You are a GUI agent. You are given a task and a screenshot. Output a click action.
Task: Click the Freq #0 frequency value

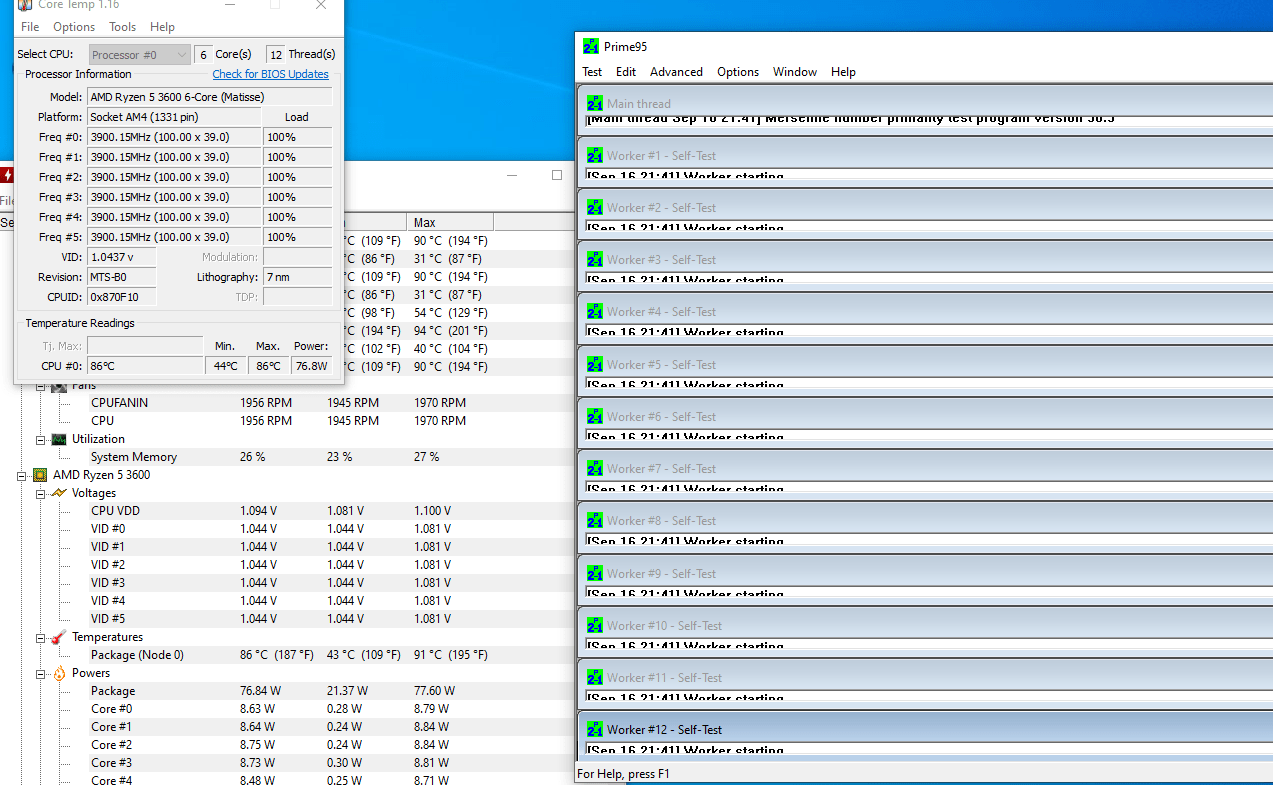pyautogui.click(x=174, y=137)
